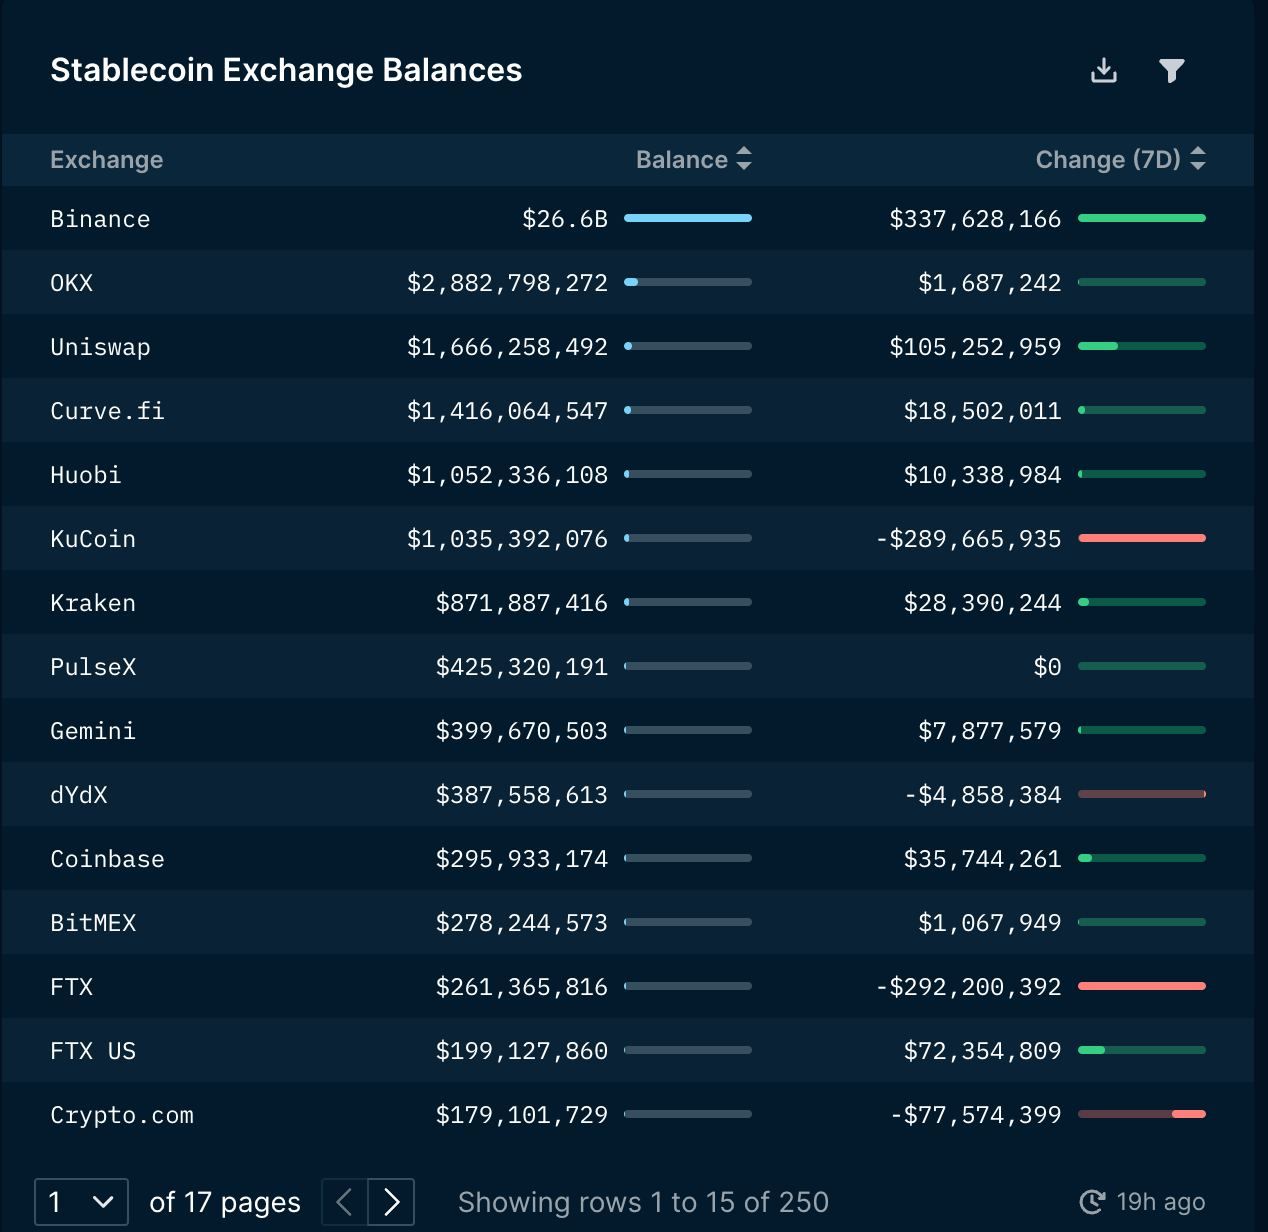This screenshot has height=1232, width=1268.
Task: Click the Change (7D) header label
Action: (1108, 160)
